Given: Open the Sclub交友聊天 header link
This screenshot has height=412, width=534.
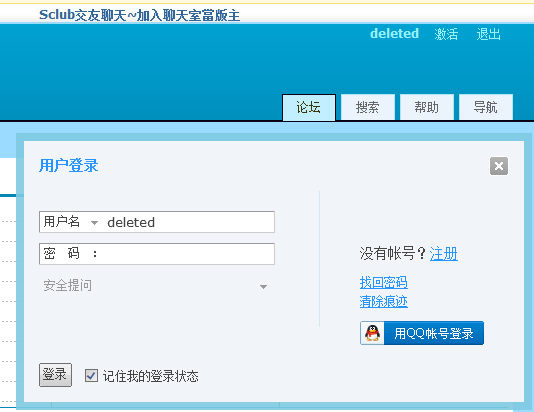Looking at the screenshot, I should (x=139, y=15).
